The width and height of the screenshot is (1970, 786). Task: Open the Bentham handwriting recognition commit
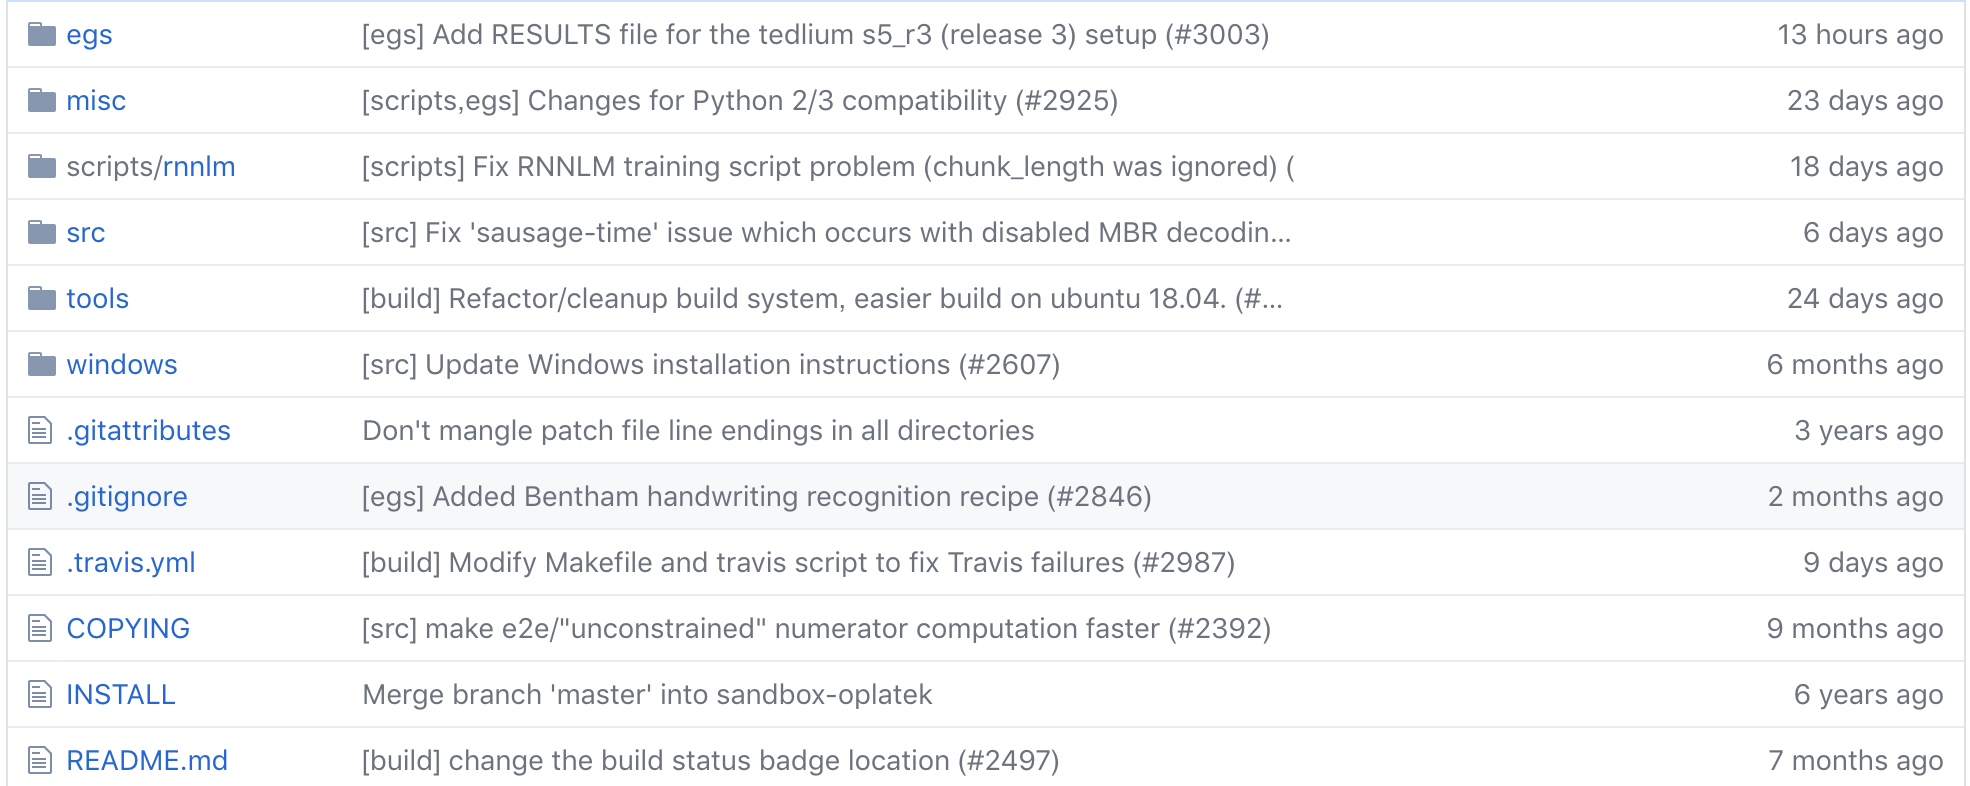756,497
